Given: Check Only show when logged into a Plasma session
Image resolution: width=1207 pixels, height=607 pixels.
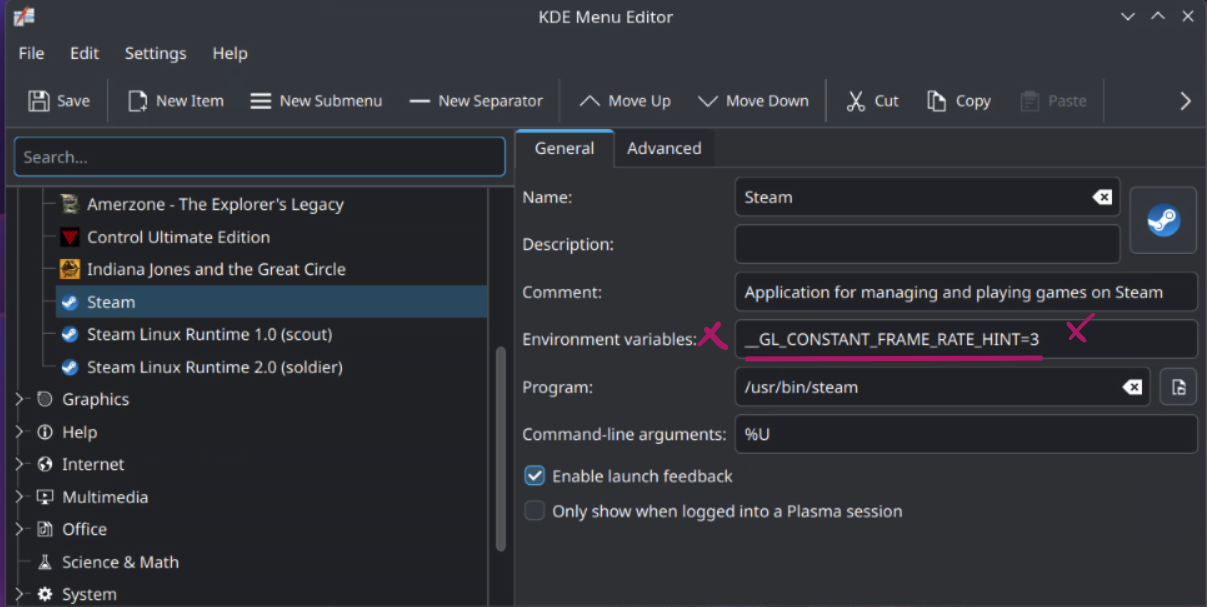Looking at the screenshot, I should (x=534, y=510).
